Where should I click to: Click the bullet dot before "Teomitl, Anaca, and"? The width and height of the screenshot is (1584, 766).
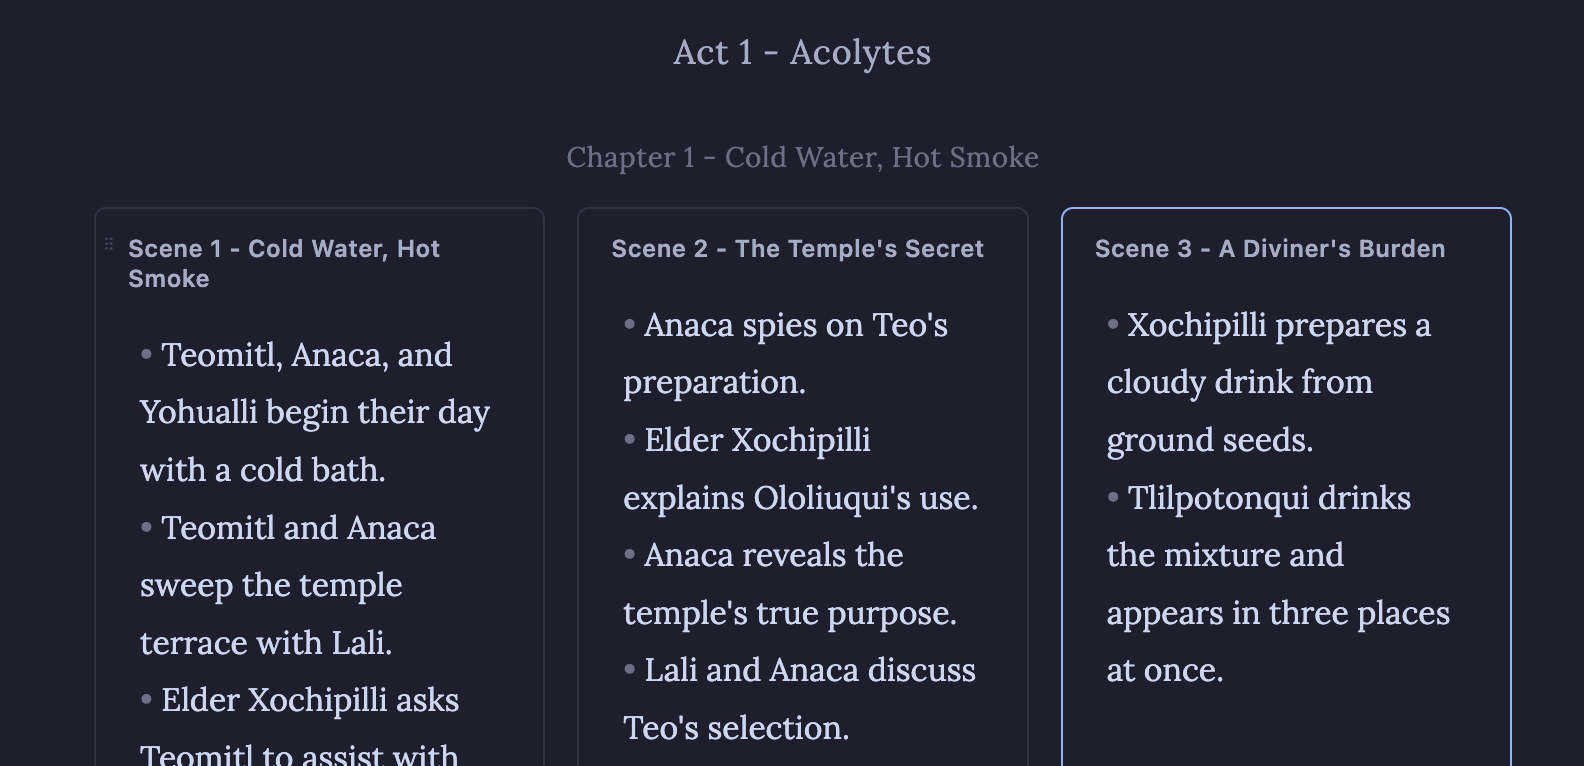146,354
